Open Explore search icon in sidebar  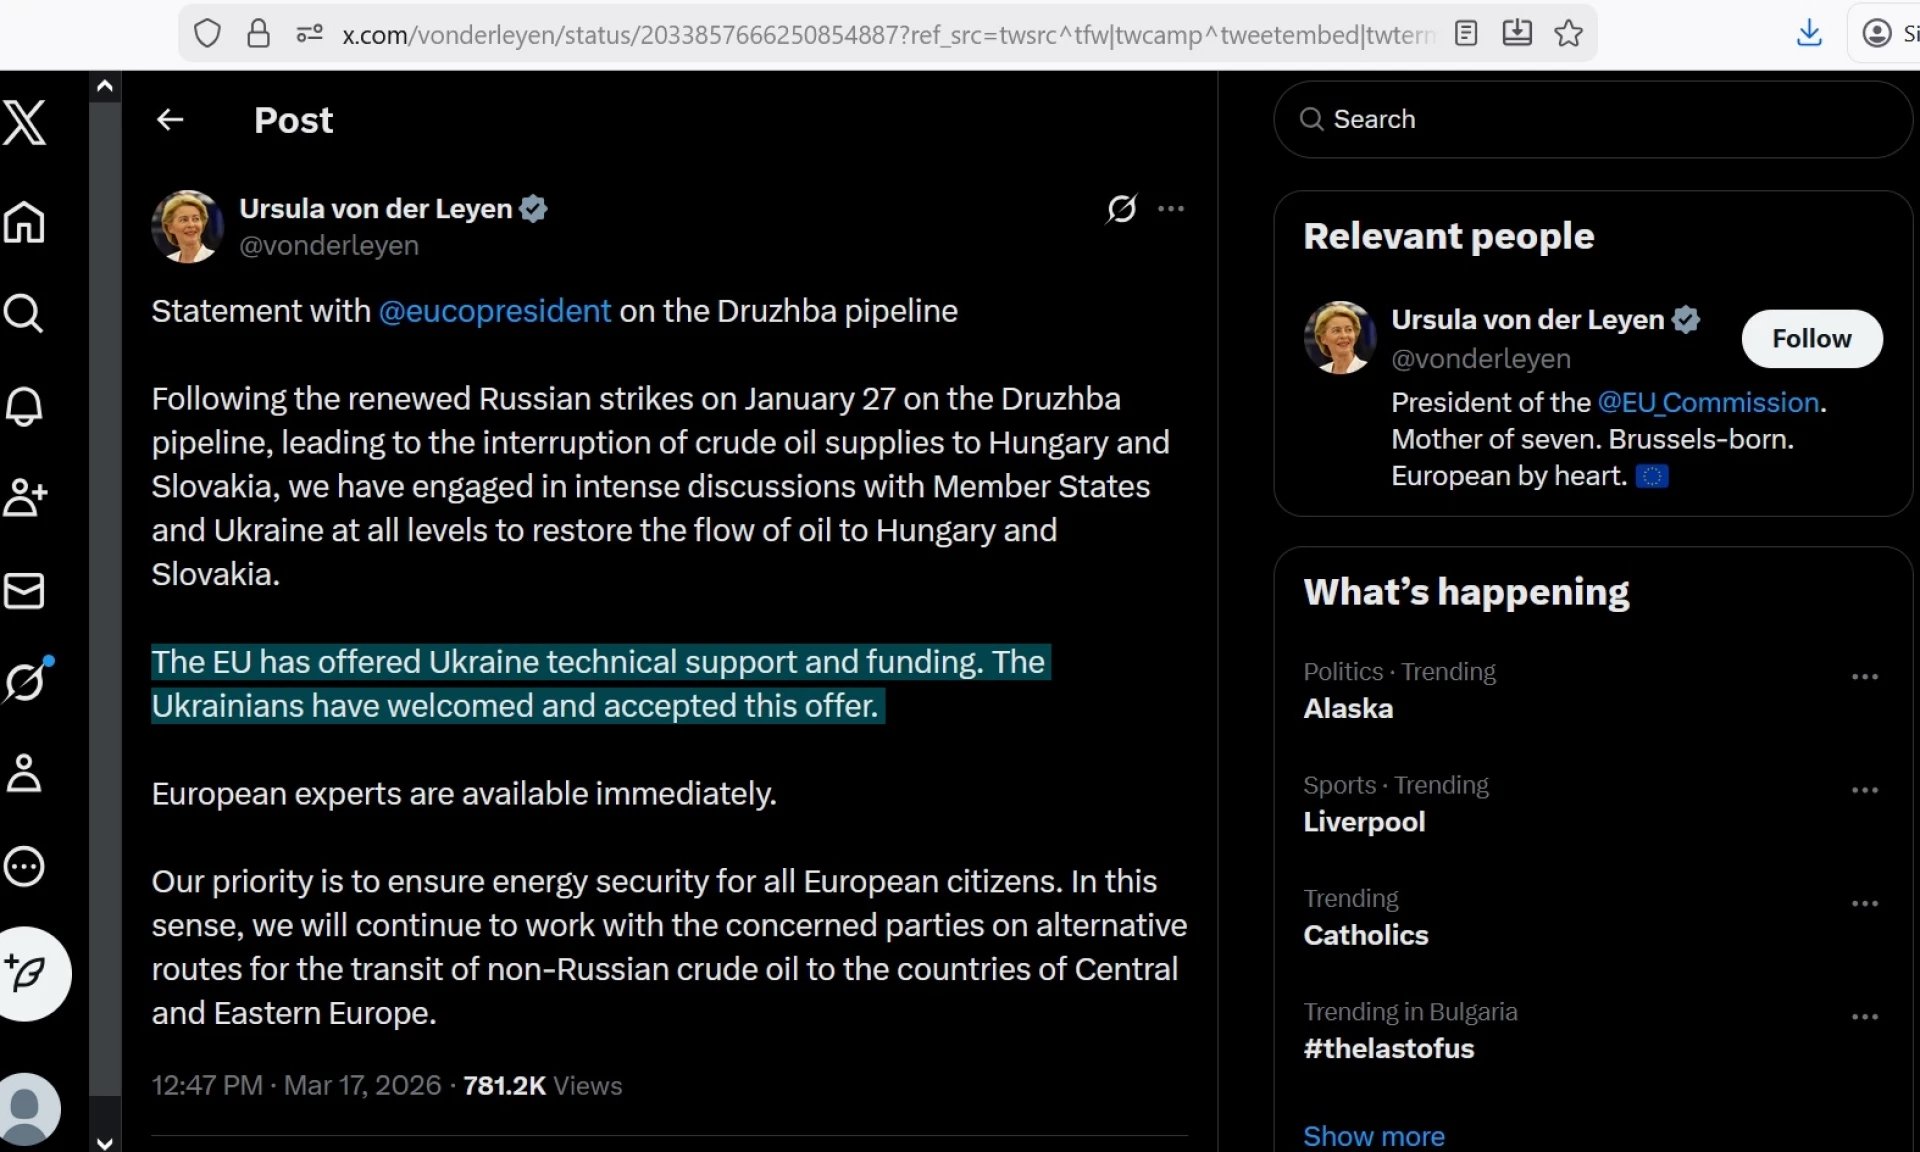[25, 314]
